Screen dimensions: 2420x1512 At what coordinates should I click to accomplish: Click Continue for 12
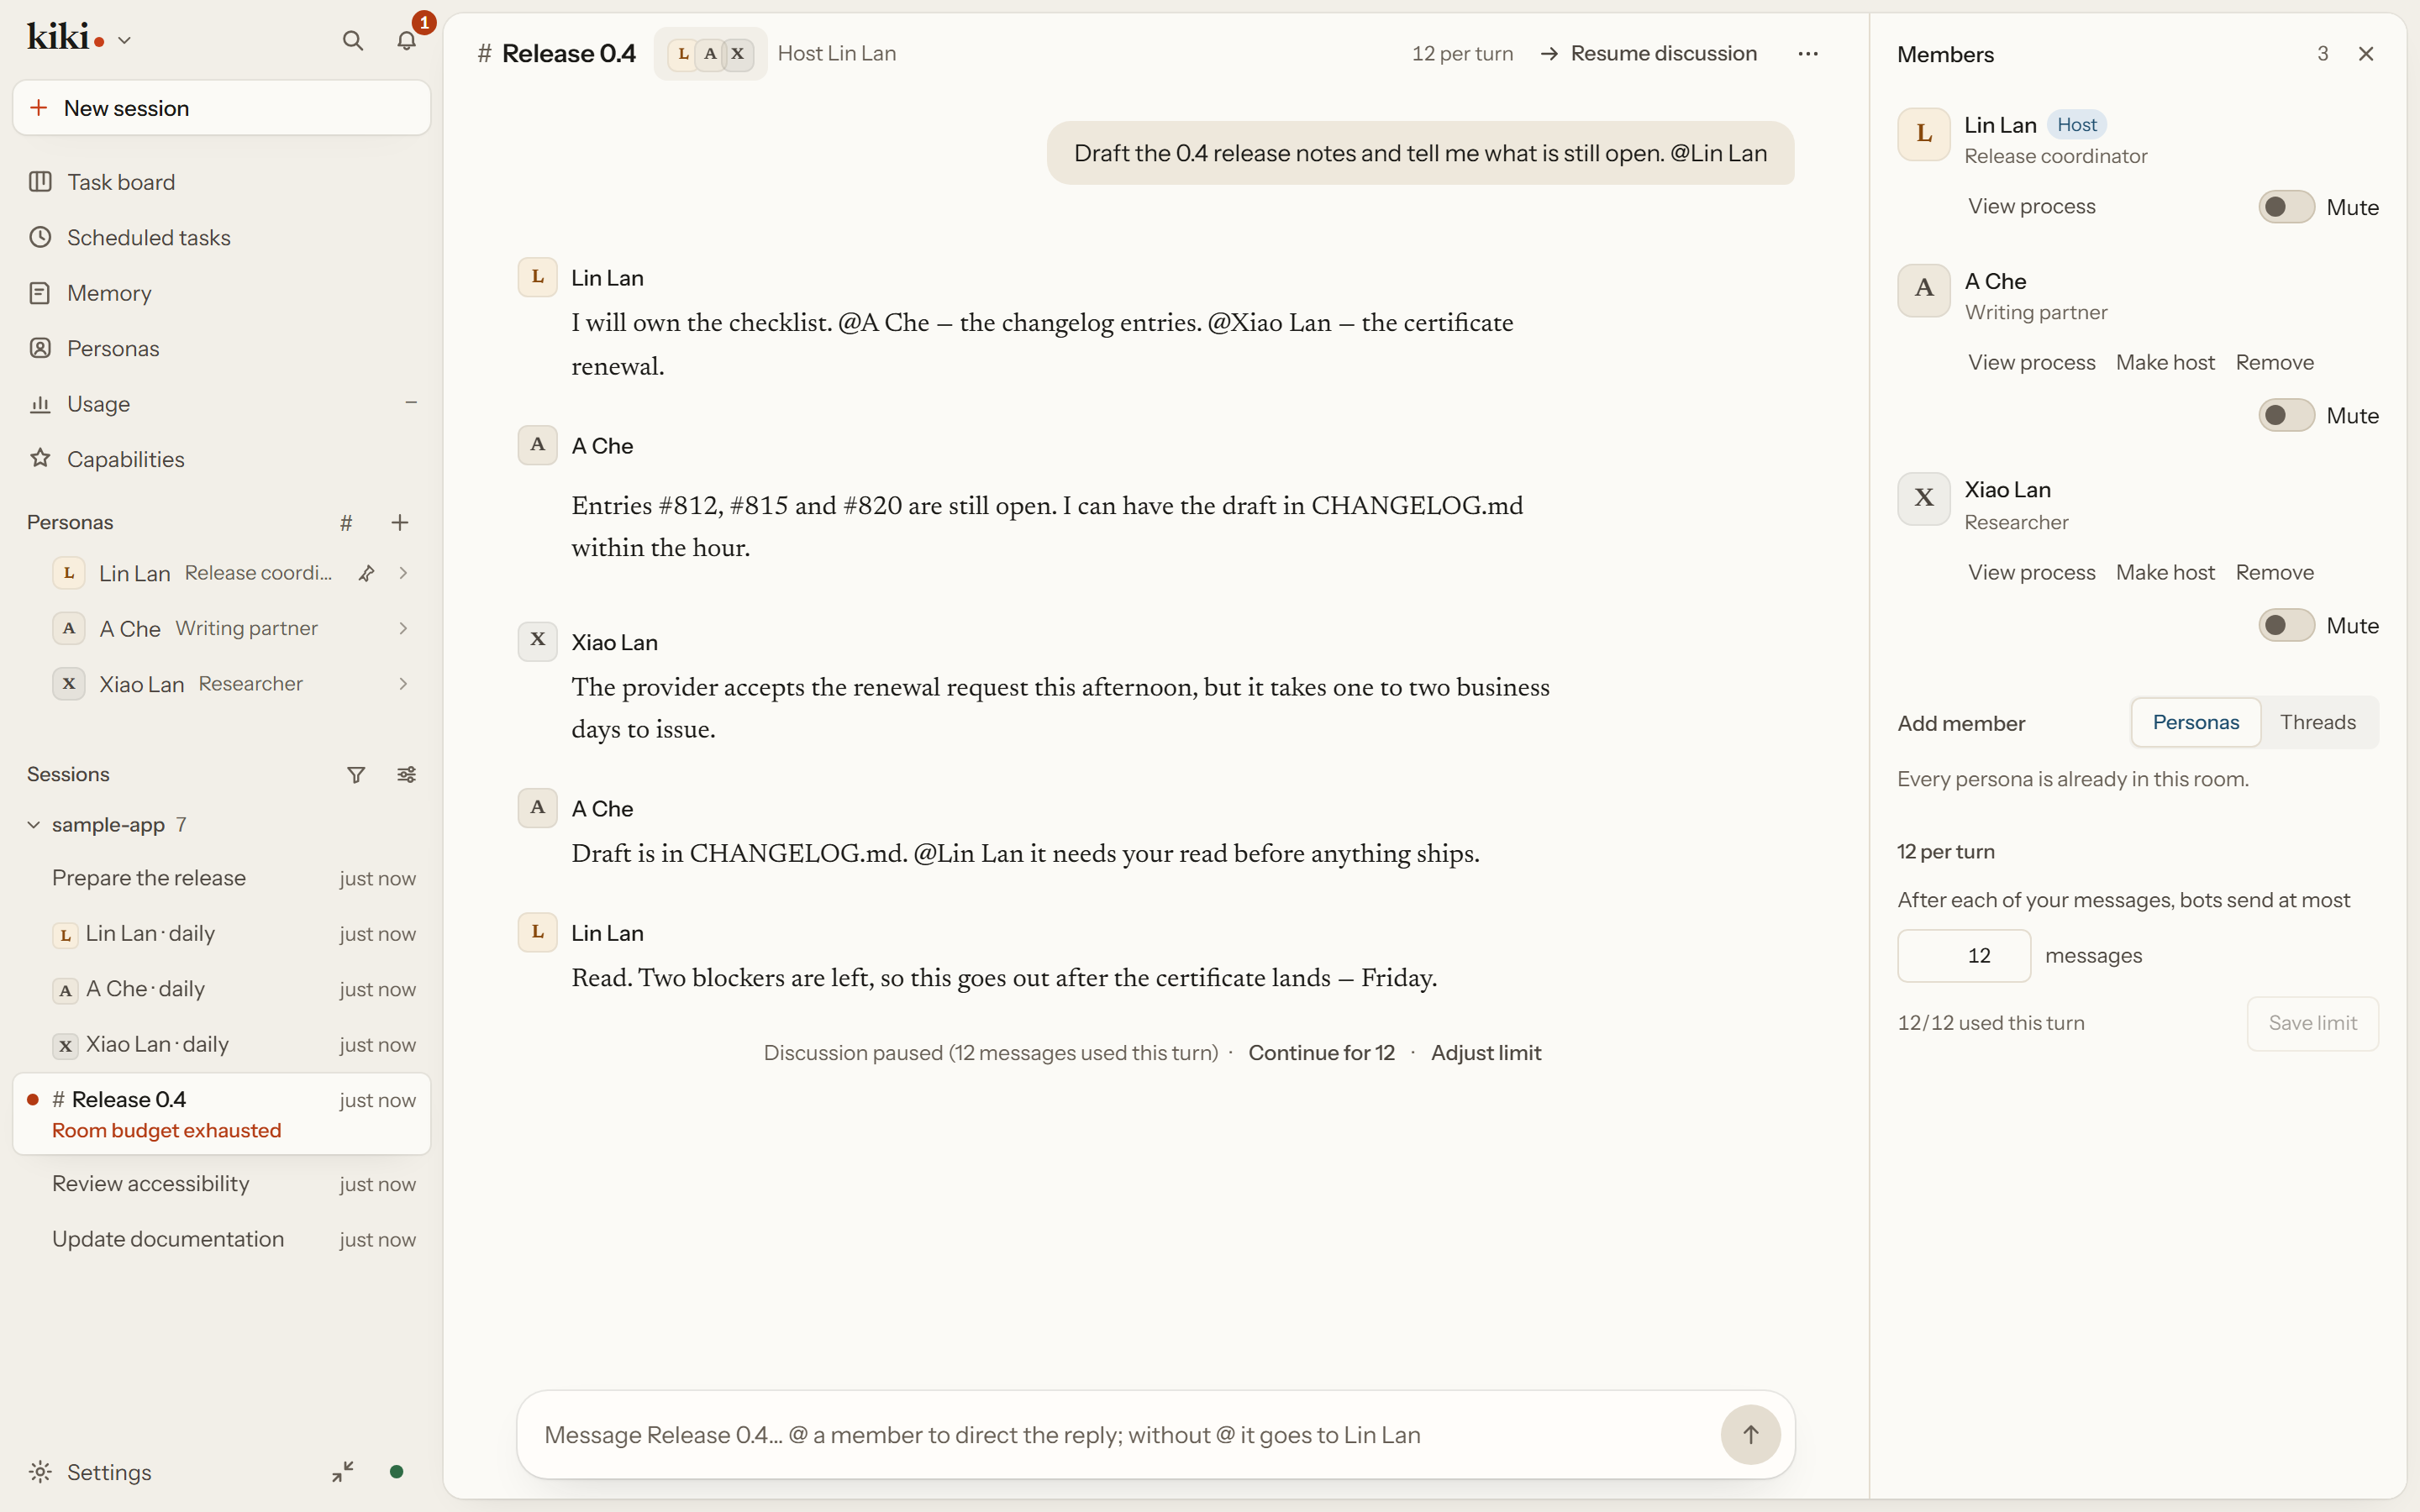click(x=1321, y=1053)
